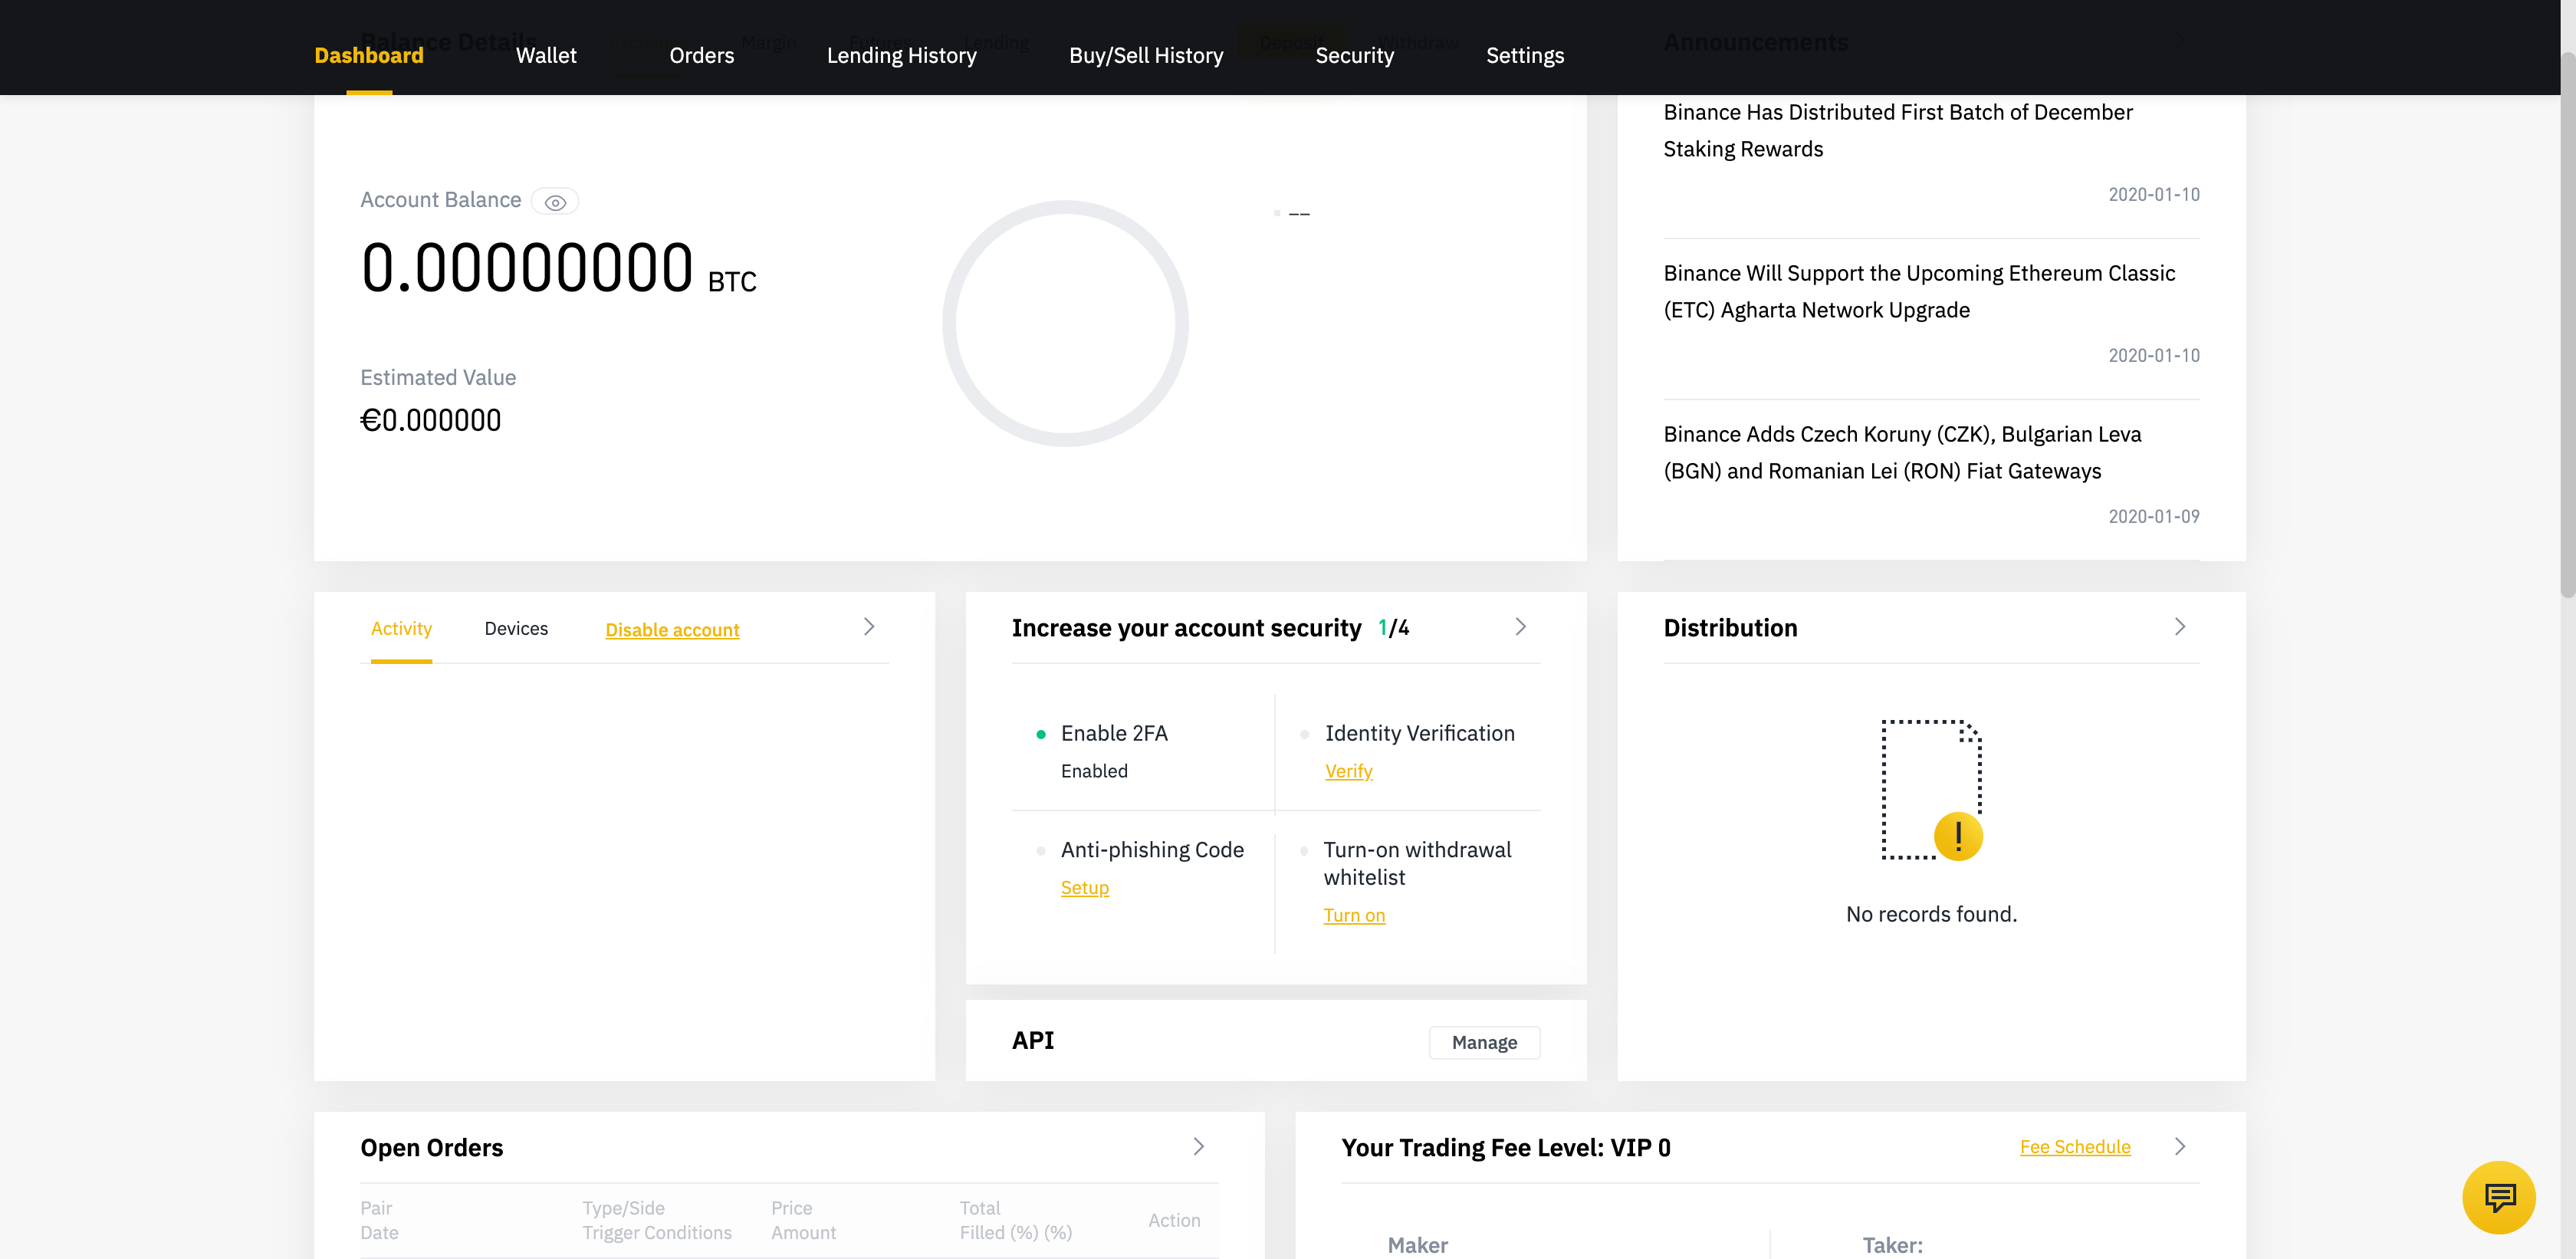Turn on the withdrawal whitelist
2576x1259 pixels.
[x=1354, y=915]
